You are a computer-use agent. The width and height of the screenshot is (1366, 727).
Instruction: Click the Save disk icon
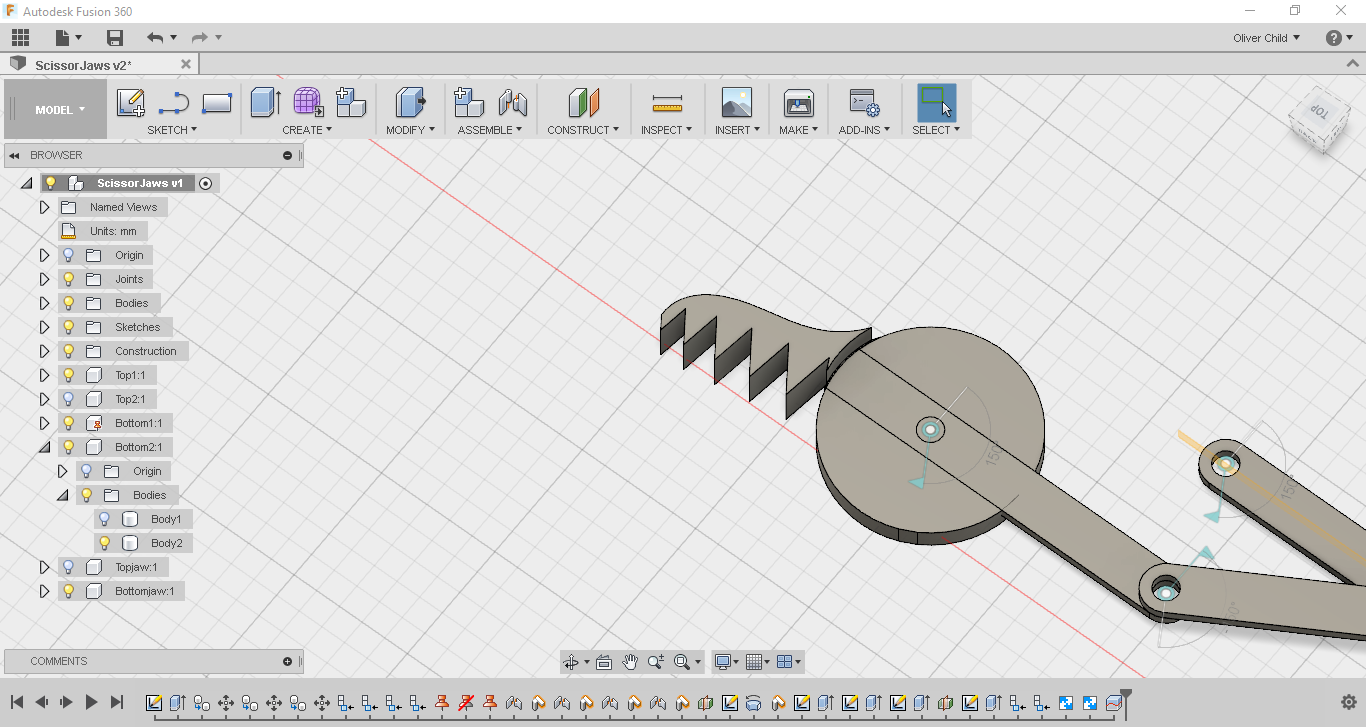115,38
